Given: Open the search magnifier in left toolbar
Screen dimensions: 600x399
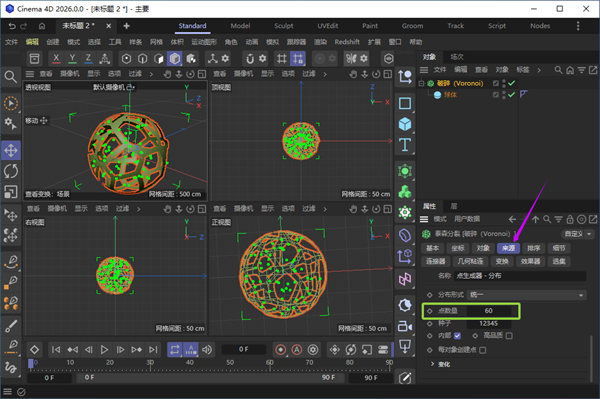Looking at the screenshot, I should (10, 77).
